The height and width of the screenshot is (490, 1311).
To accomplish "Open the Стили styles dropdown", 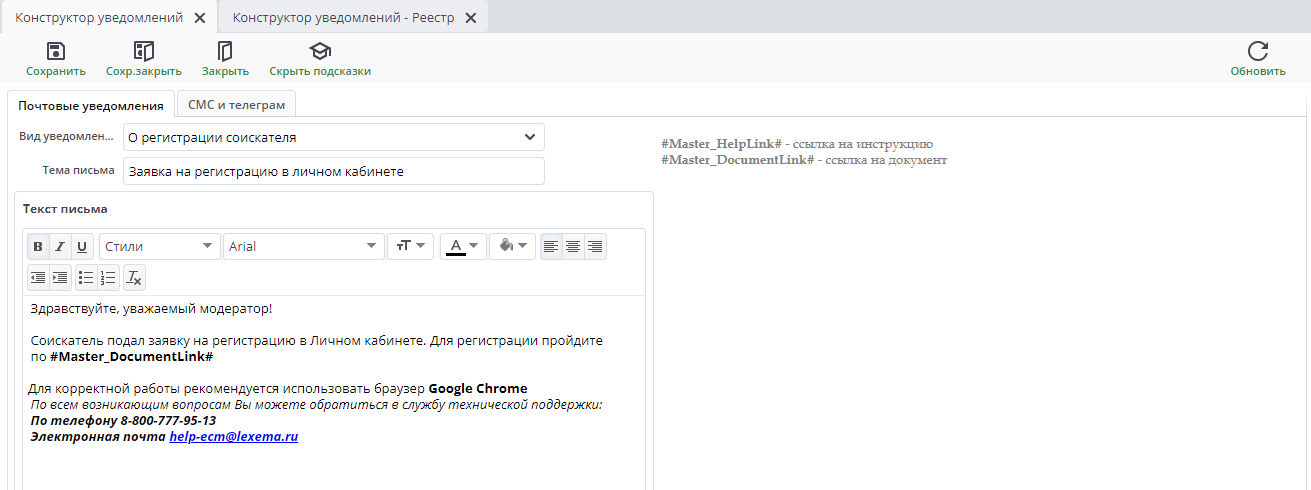I will pyautogui.click(x=160, y=246).
